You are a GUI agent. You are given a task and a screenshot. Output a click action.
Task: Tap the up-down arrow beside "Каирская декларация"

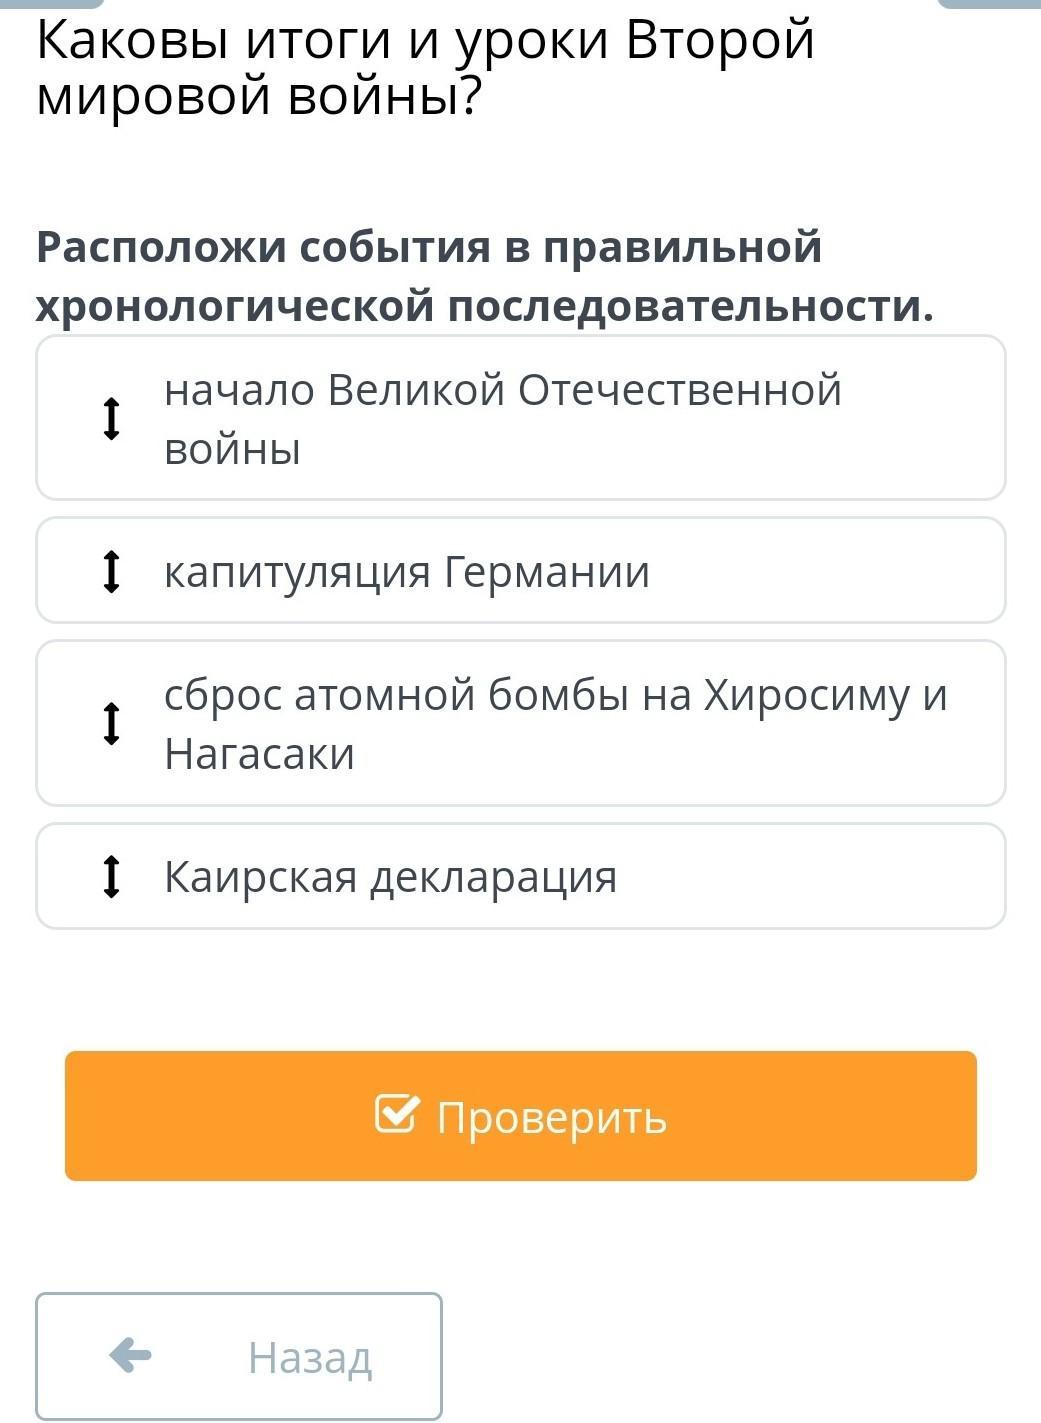112,876
